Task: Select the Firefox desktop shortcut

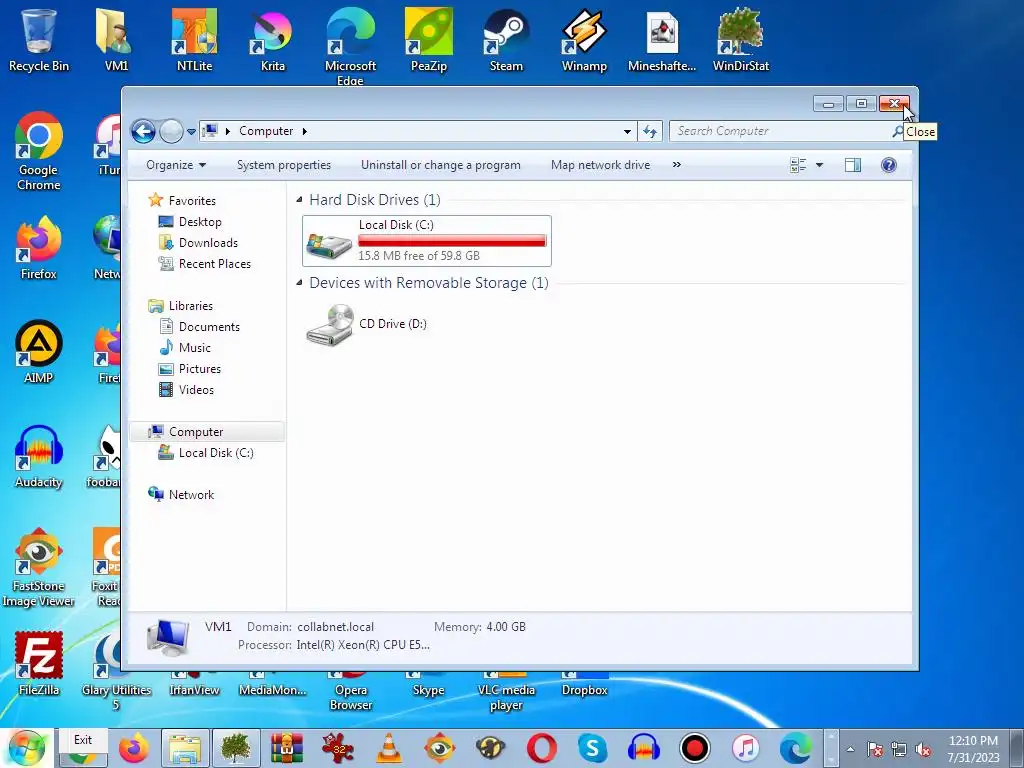Action: click(39, 248)
